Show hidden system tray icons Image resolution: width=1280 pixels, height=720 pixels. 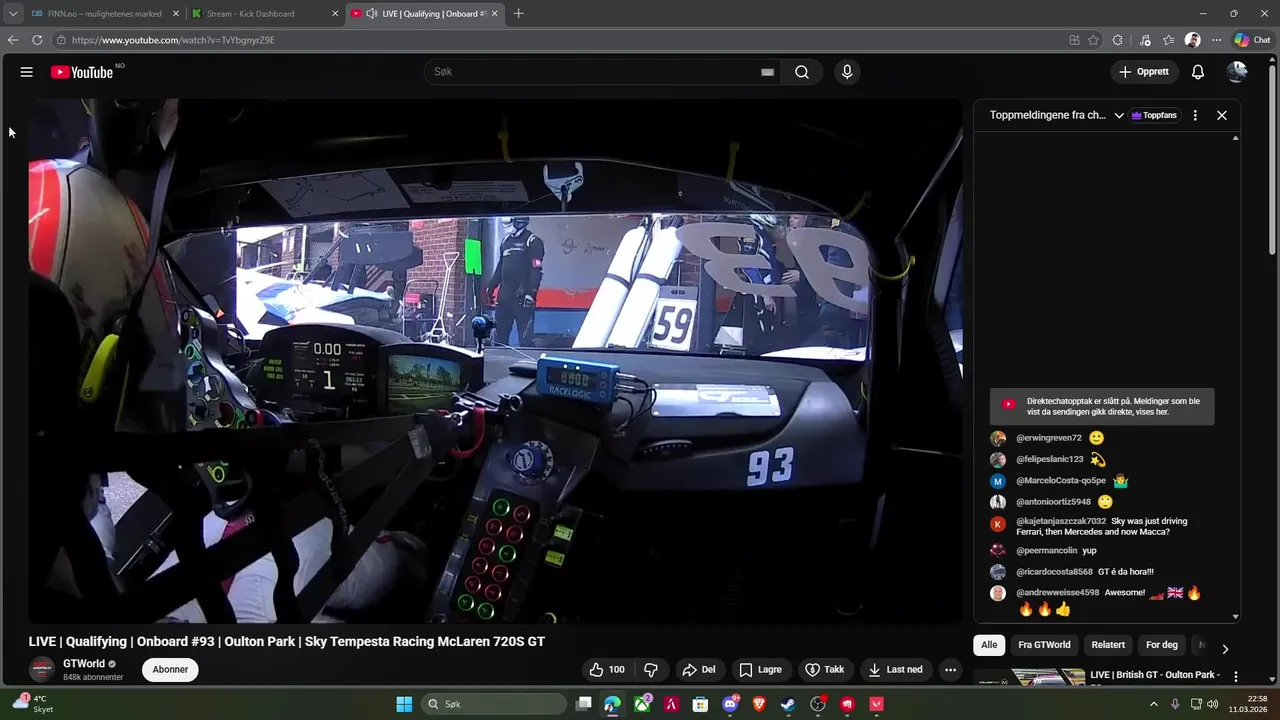(1153, 704)
